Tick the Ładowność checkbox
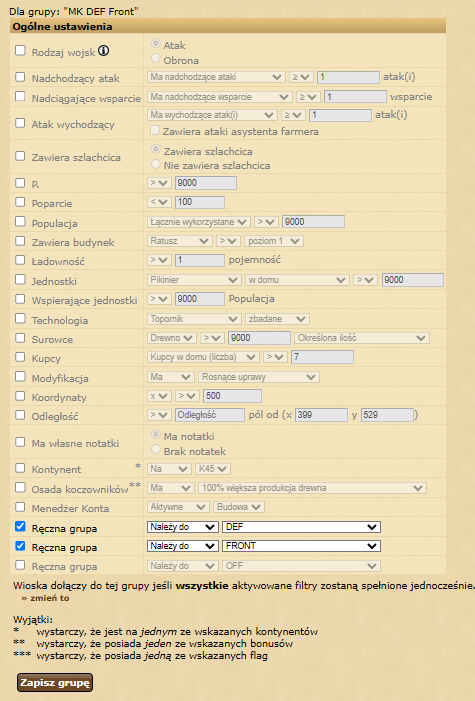The image size is (475, 701). point(20,260)
